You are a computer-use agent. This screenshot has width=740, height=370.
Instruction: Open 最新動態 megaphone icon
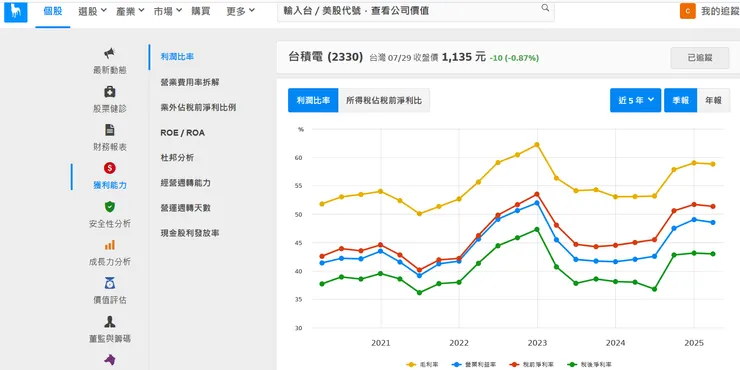click(x=109, y=53)
